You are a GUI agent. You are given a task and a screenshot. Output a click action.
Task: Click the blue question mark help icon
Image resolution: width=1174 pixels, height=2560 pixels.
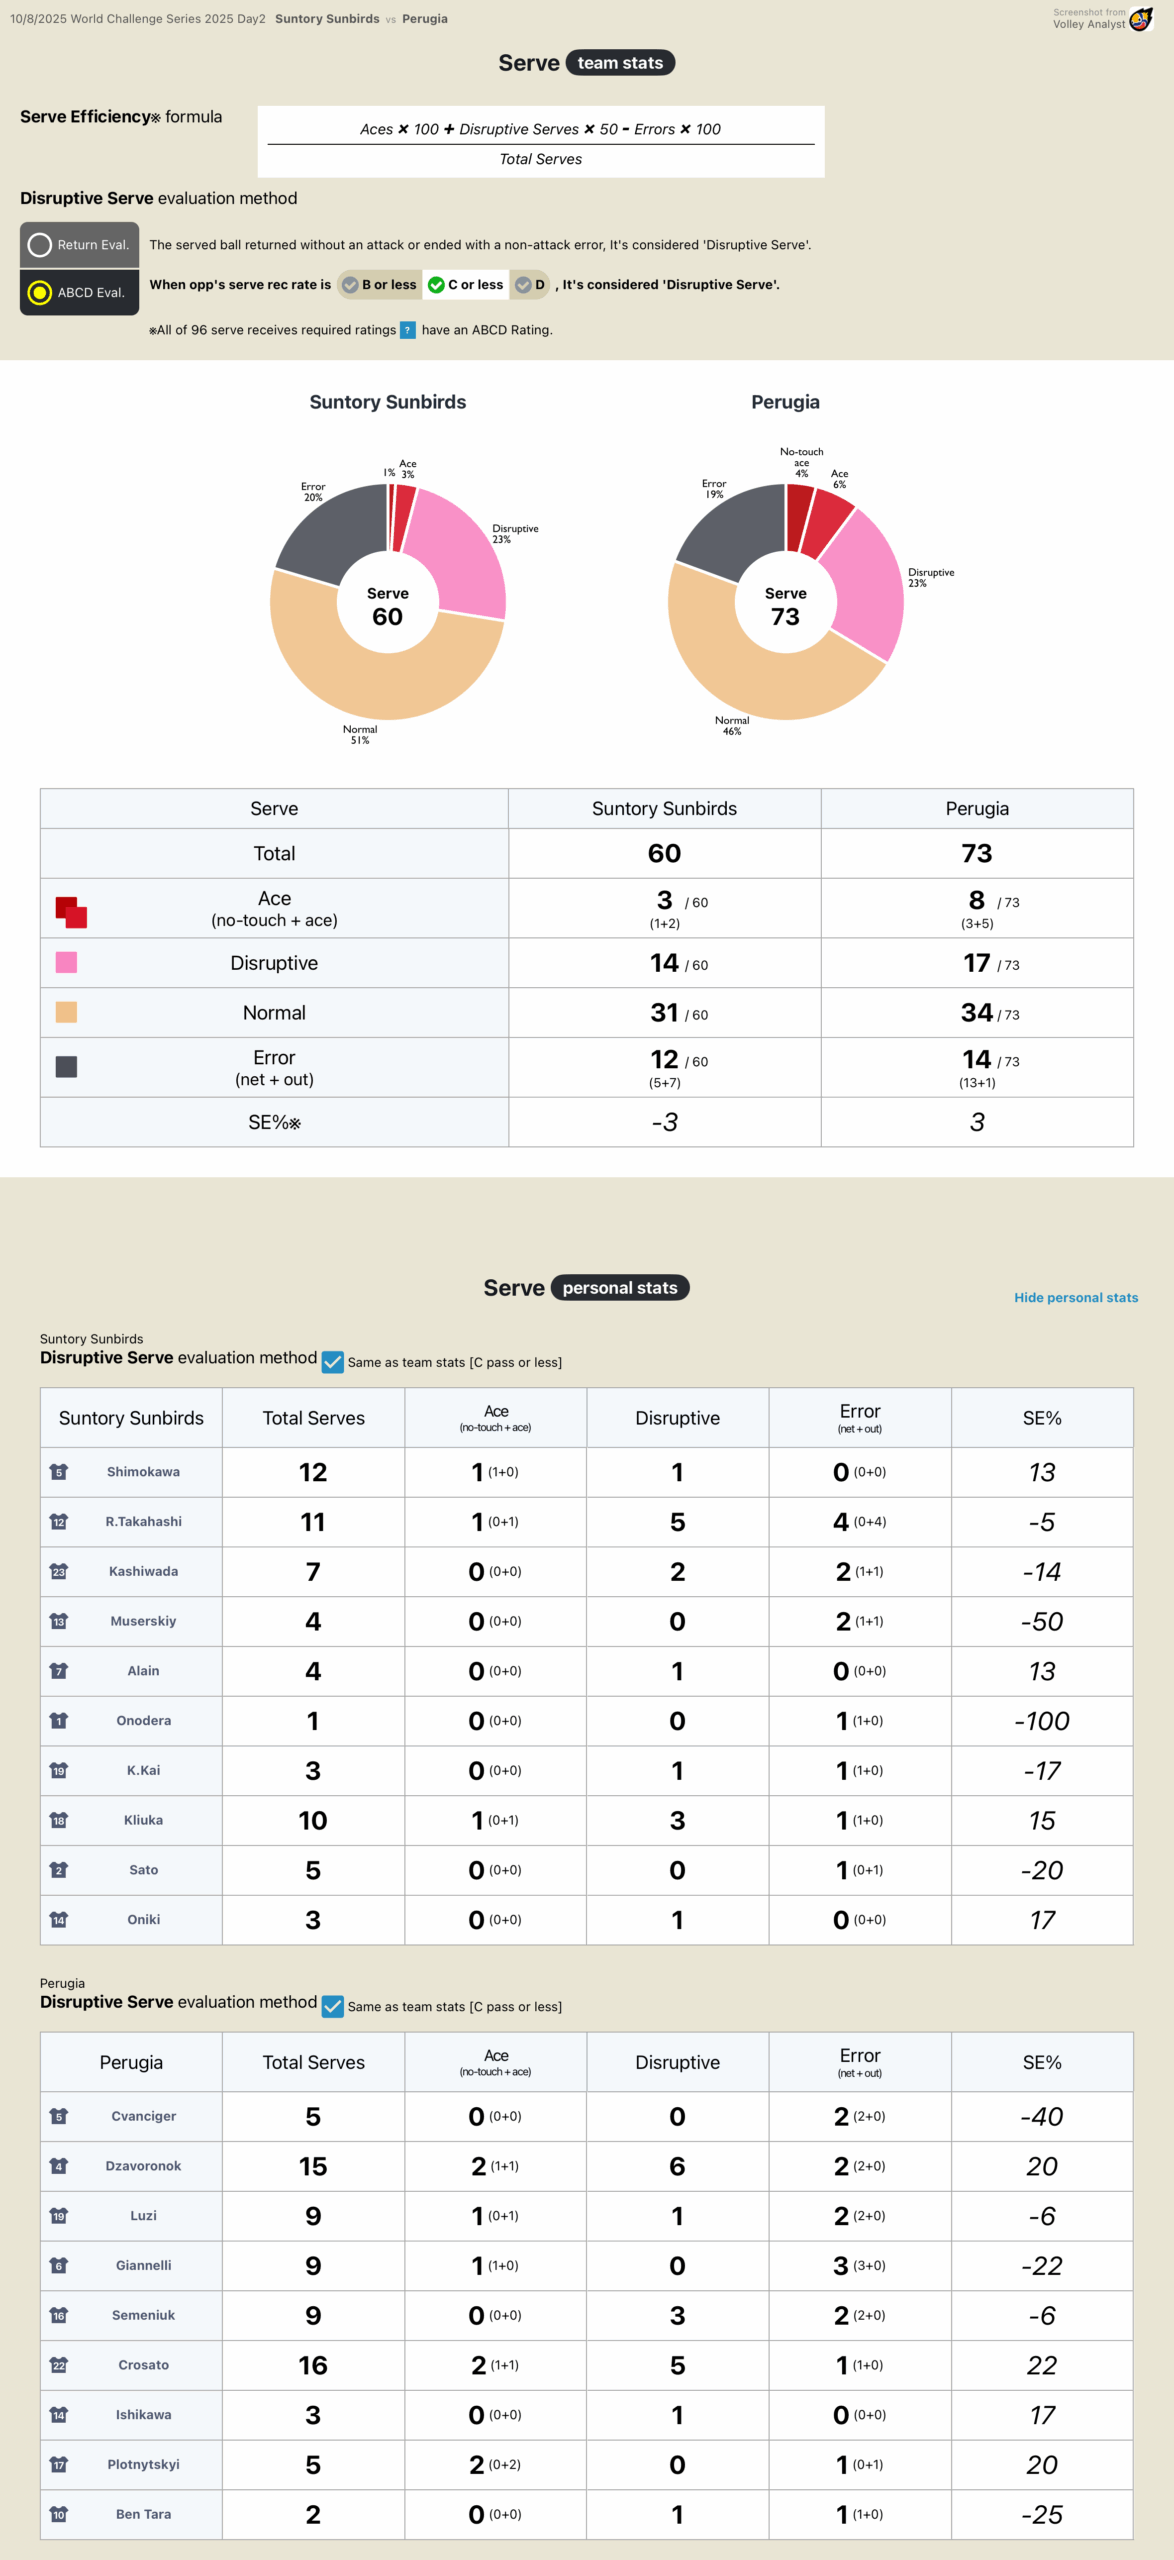(408, 330)
